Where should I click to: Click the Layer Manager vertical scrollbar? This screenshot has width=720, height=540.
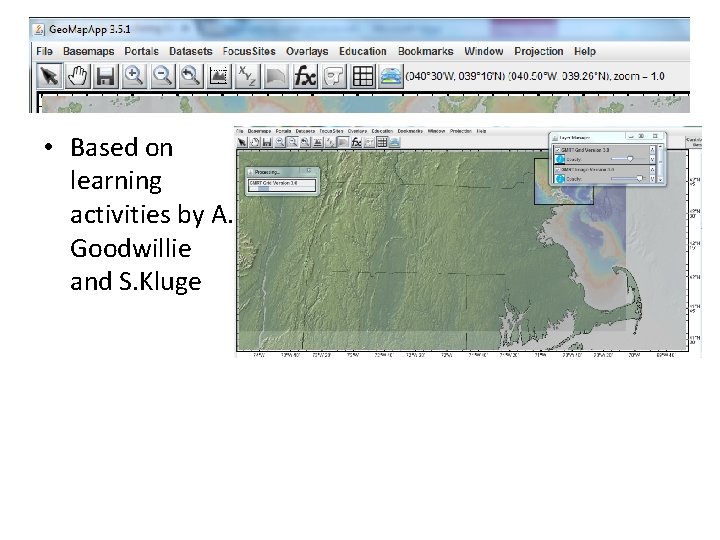tap(661, 163)
